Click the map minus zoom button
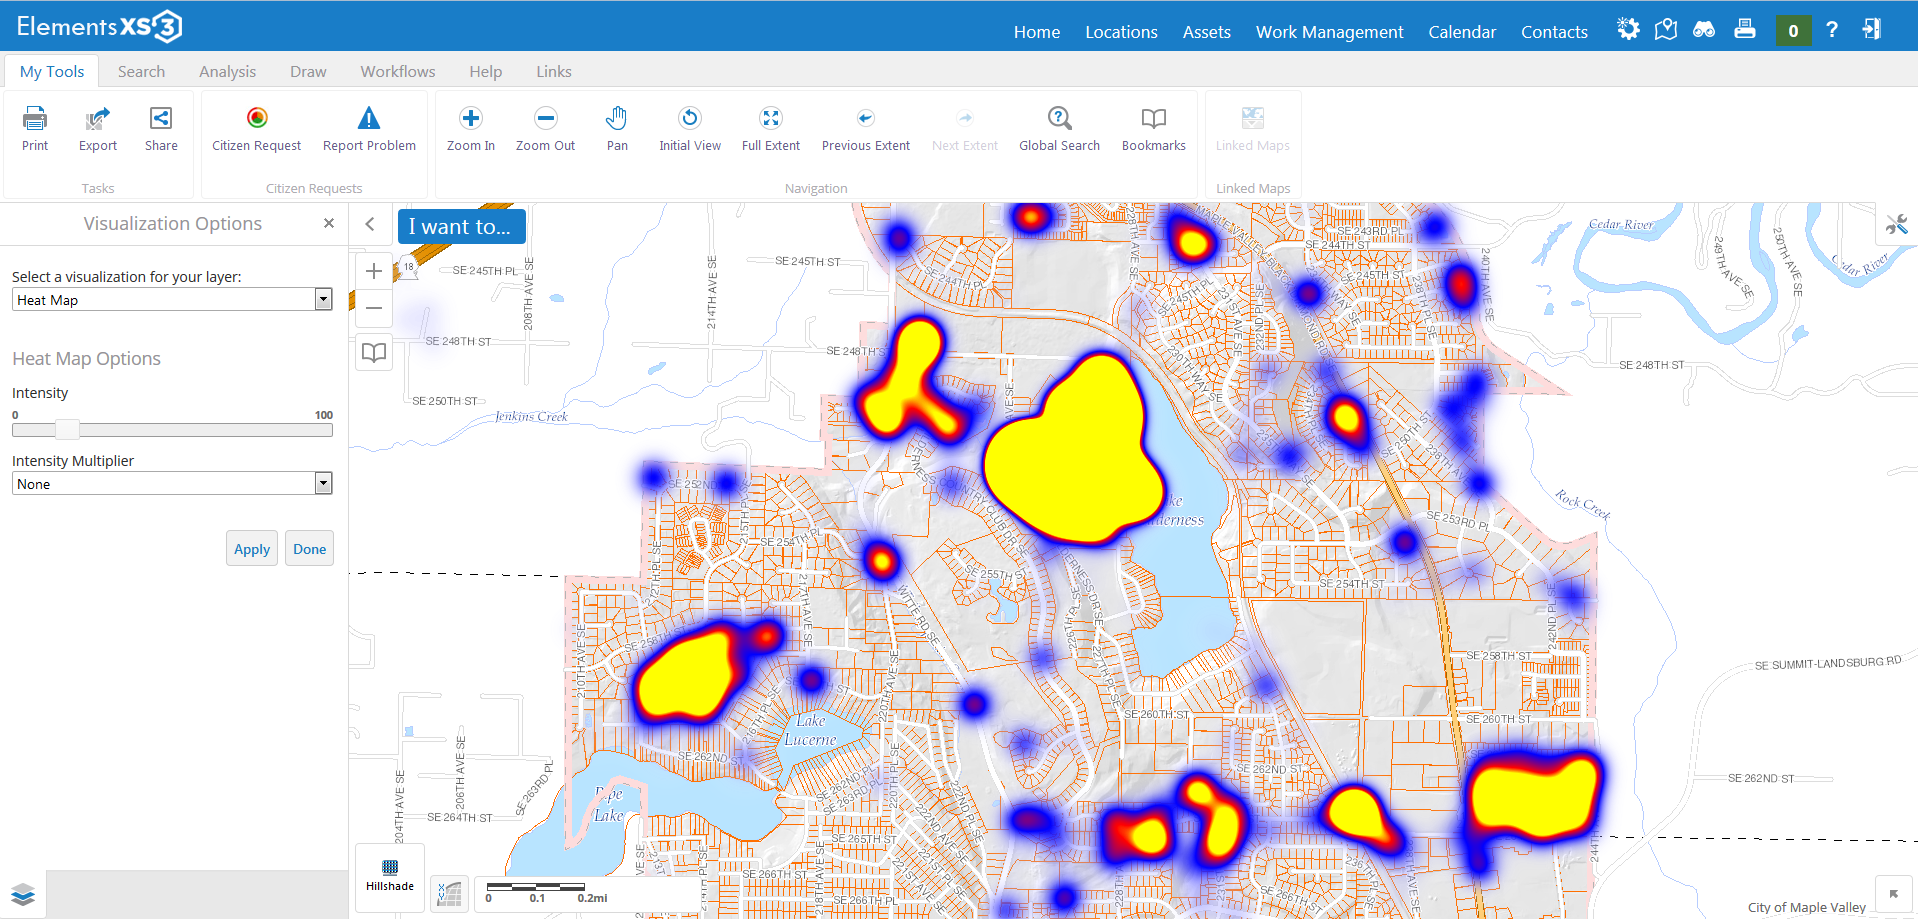This screenshot has width=1918, height=920. pos(374,308)
